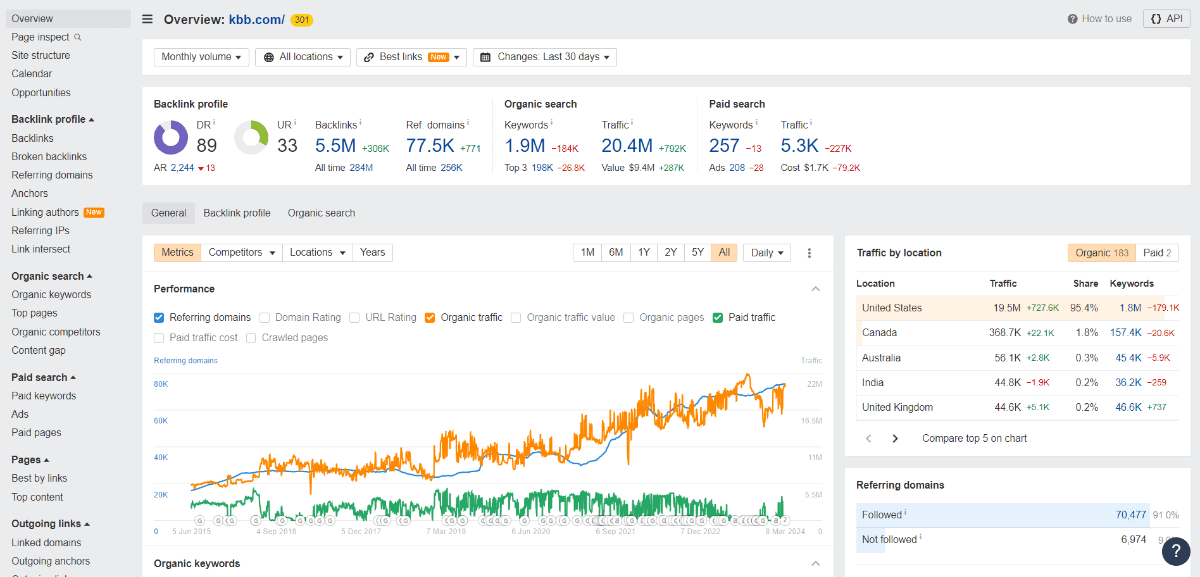This screenshot has height=577, width=1200.
Task: Open the All locations dropdown
Action: click(x=303, y=57)
